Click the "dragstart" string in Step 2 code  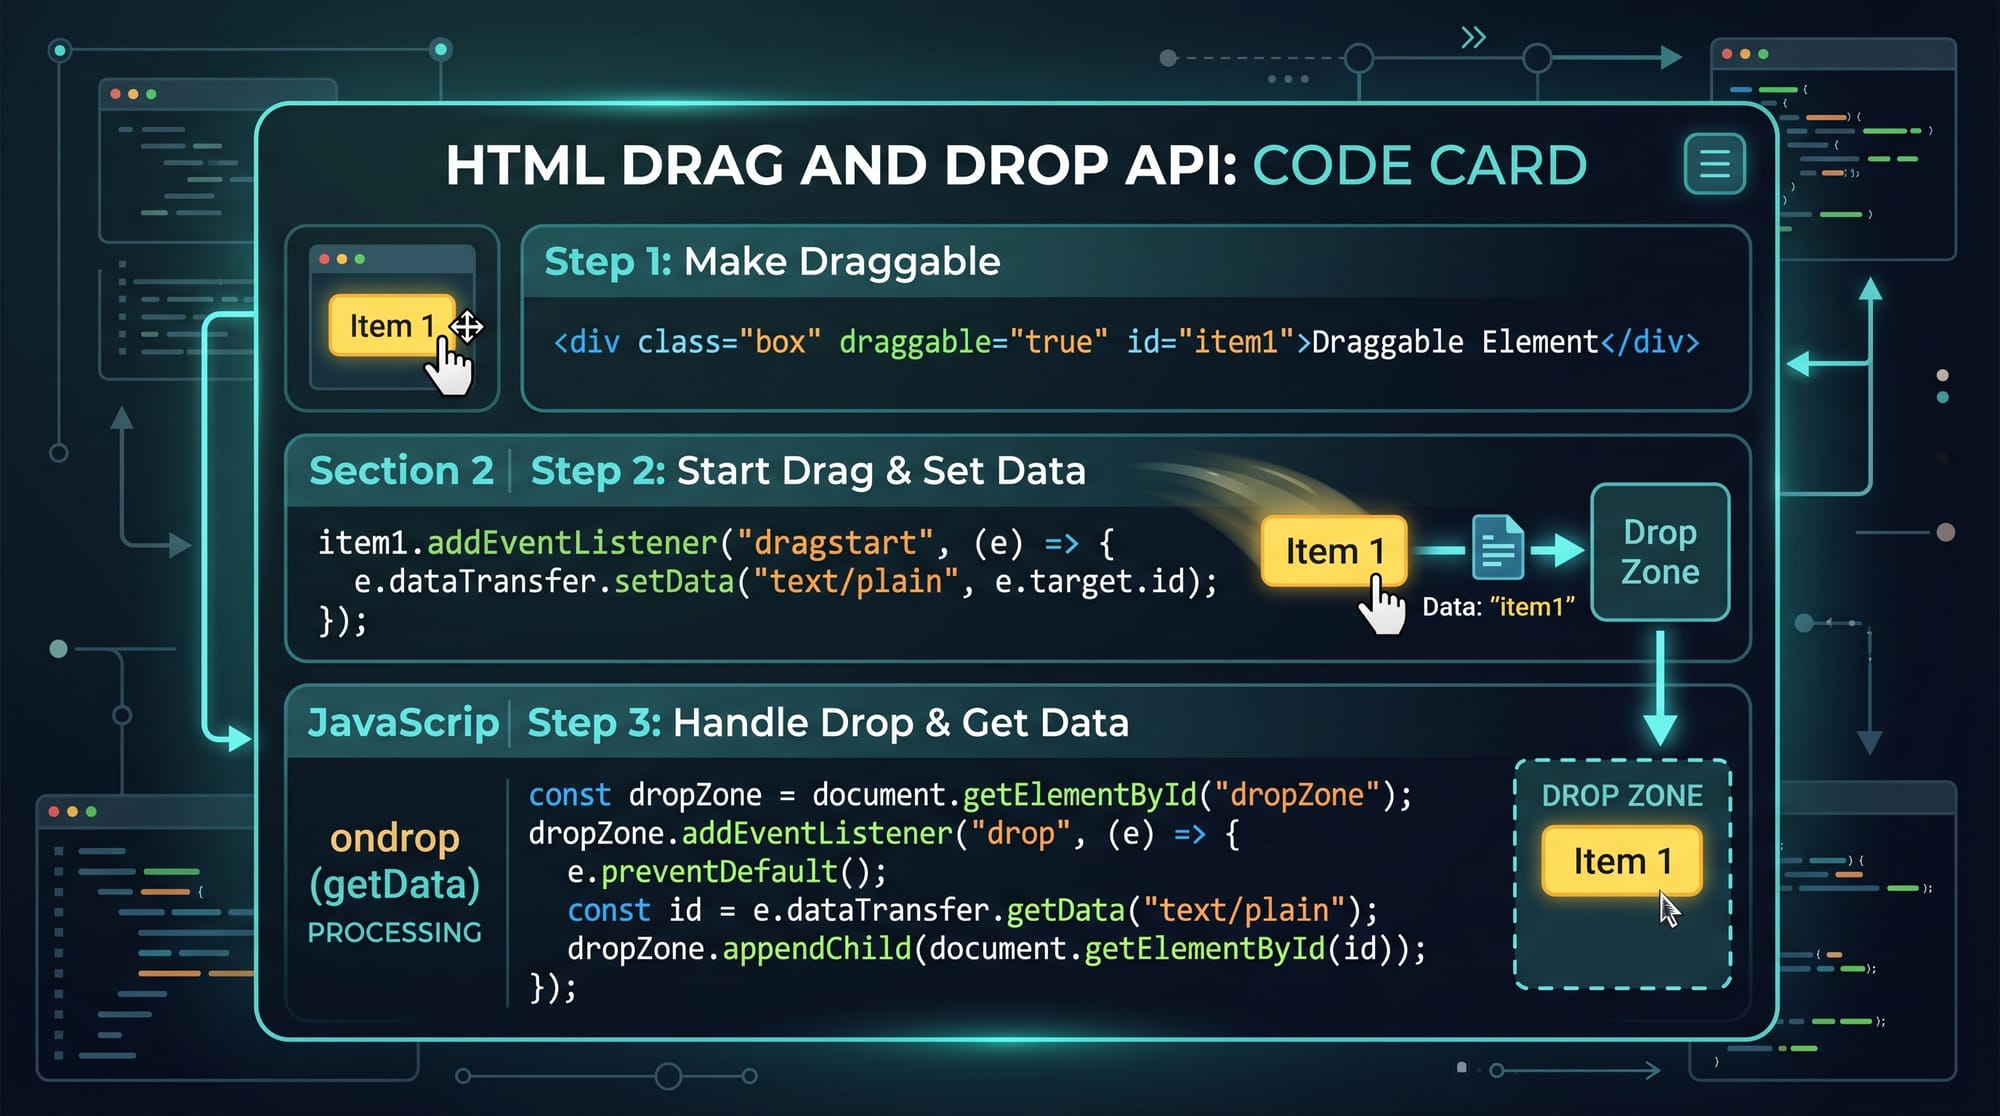click(834, 543)
